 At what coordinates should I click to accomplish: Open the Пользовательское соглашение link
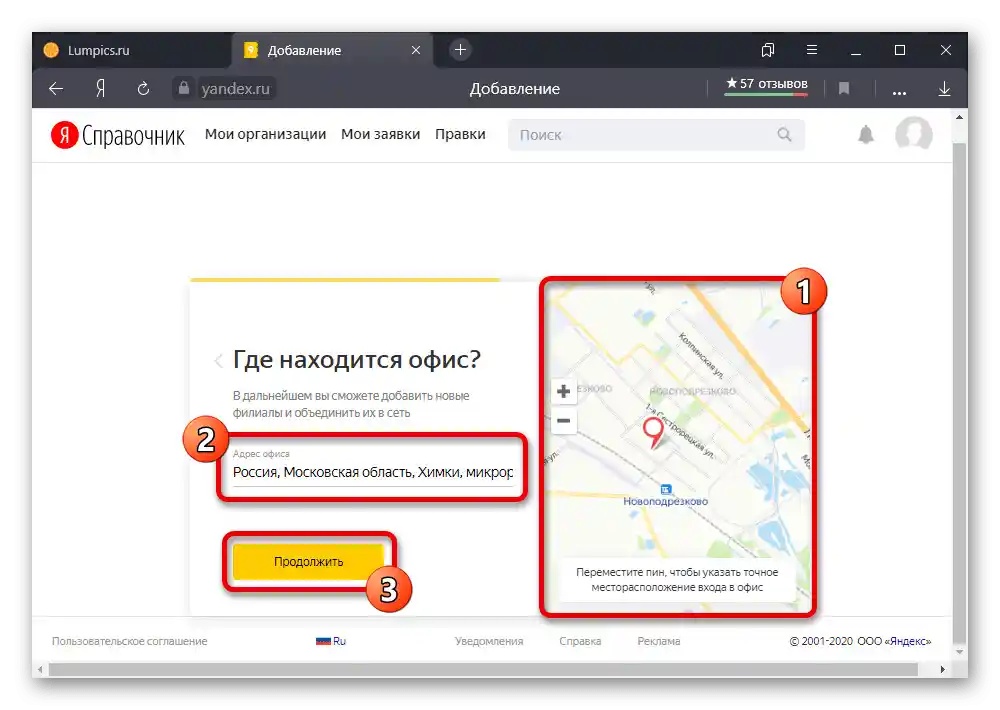coord(128,641)
